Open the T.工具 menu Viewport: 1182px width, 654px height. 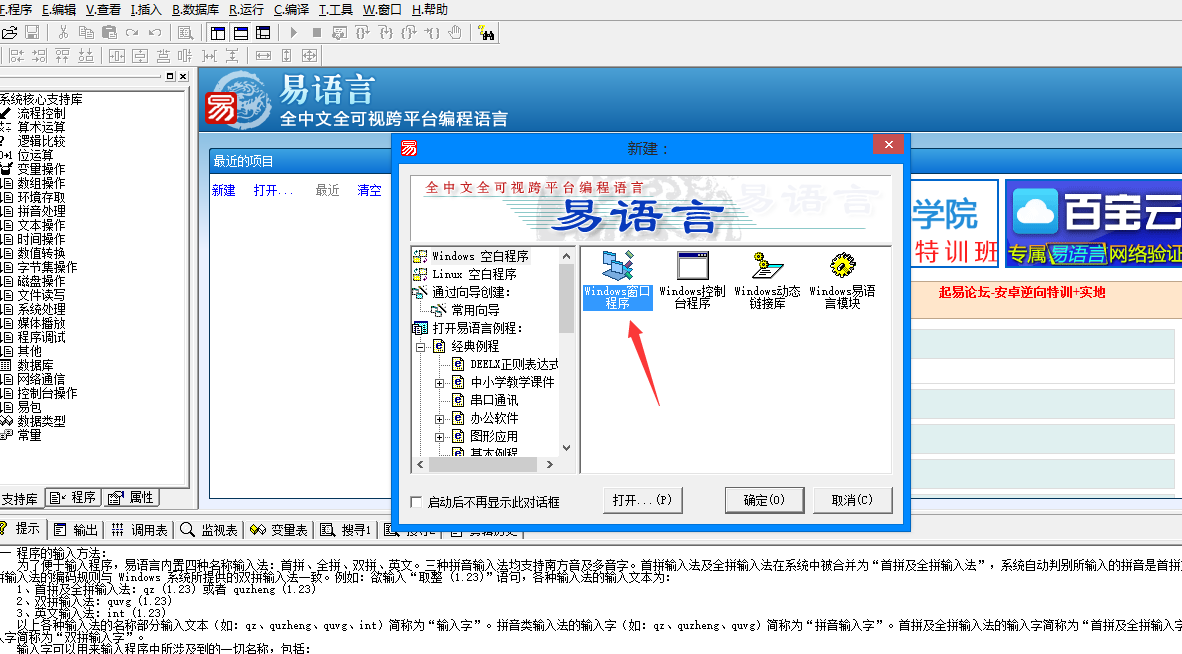pos(336,9)
